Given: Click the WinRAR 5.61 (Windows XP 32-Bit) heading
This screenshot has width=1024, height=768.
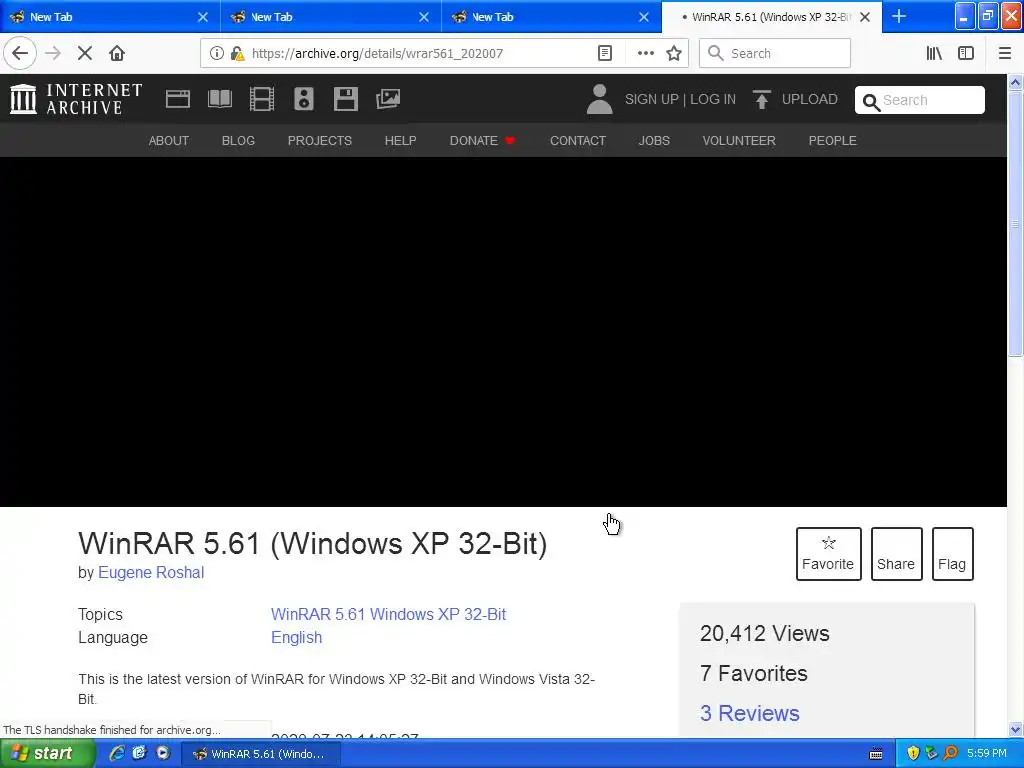Looking at the screenshot, I should tap(312, 543).
